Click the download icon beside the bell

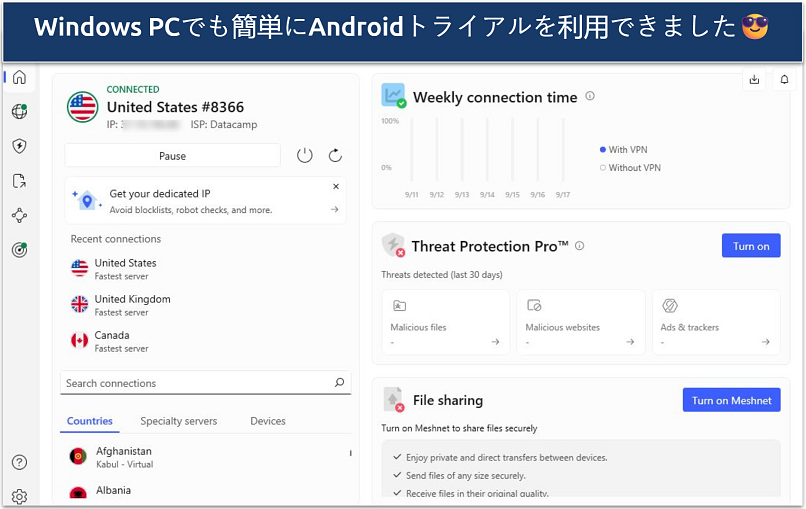tap(754, 80)
